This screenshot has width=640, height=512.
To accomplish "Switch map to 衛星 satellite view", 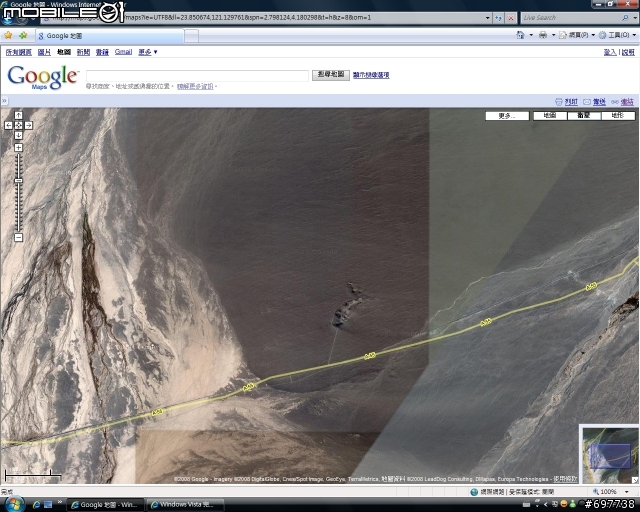I will pos(584,116).
